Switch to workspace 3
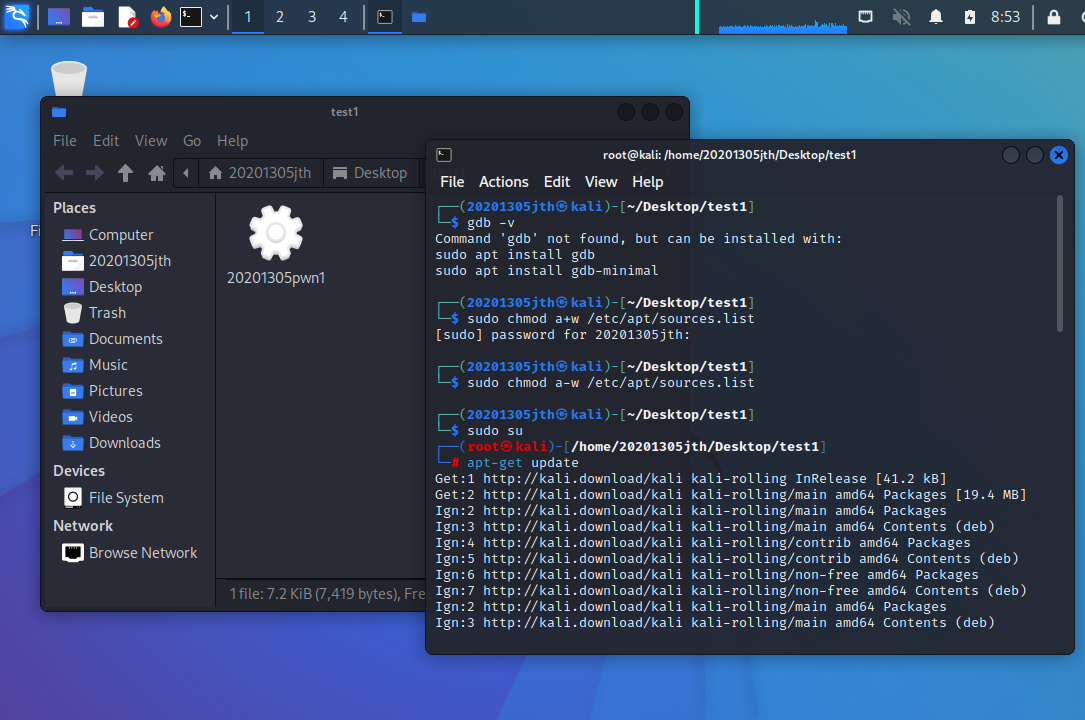1085x720 pixels. click(x=312, y=17)
